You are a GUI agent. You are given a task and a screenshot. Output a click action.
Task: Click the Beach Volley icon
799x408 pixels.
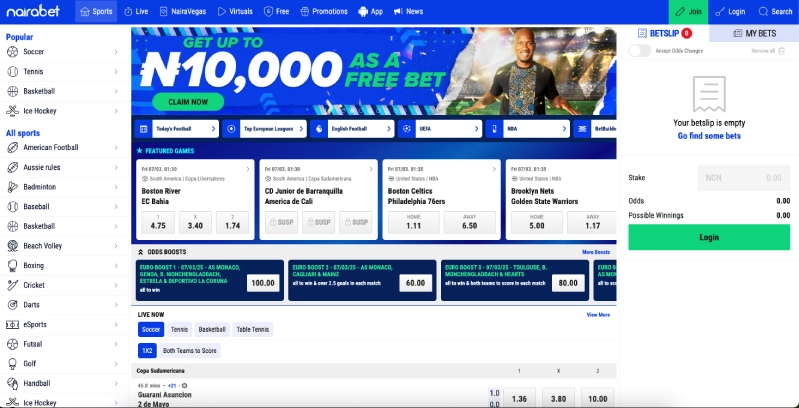pos(13,246)
